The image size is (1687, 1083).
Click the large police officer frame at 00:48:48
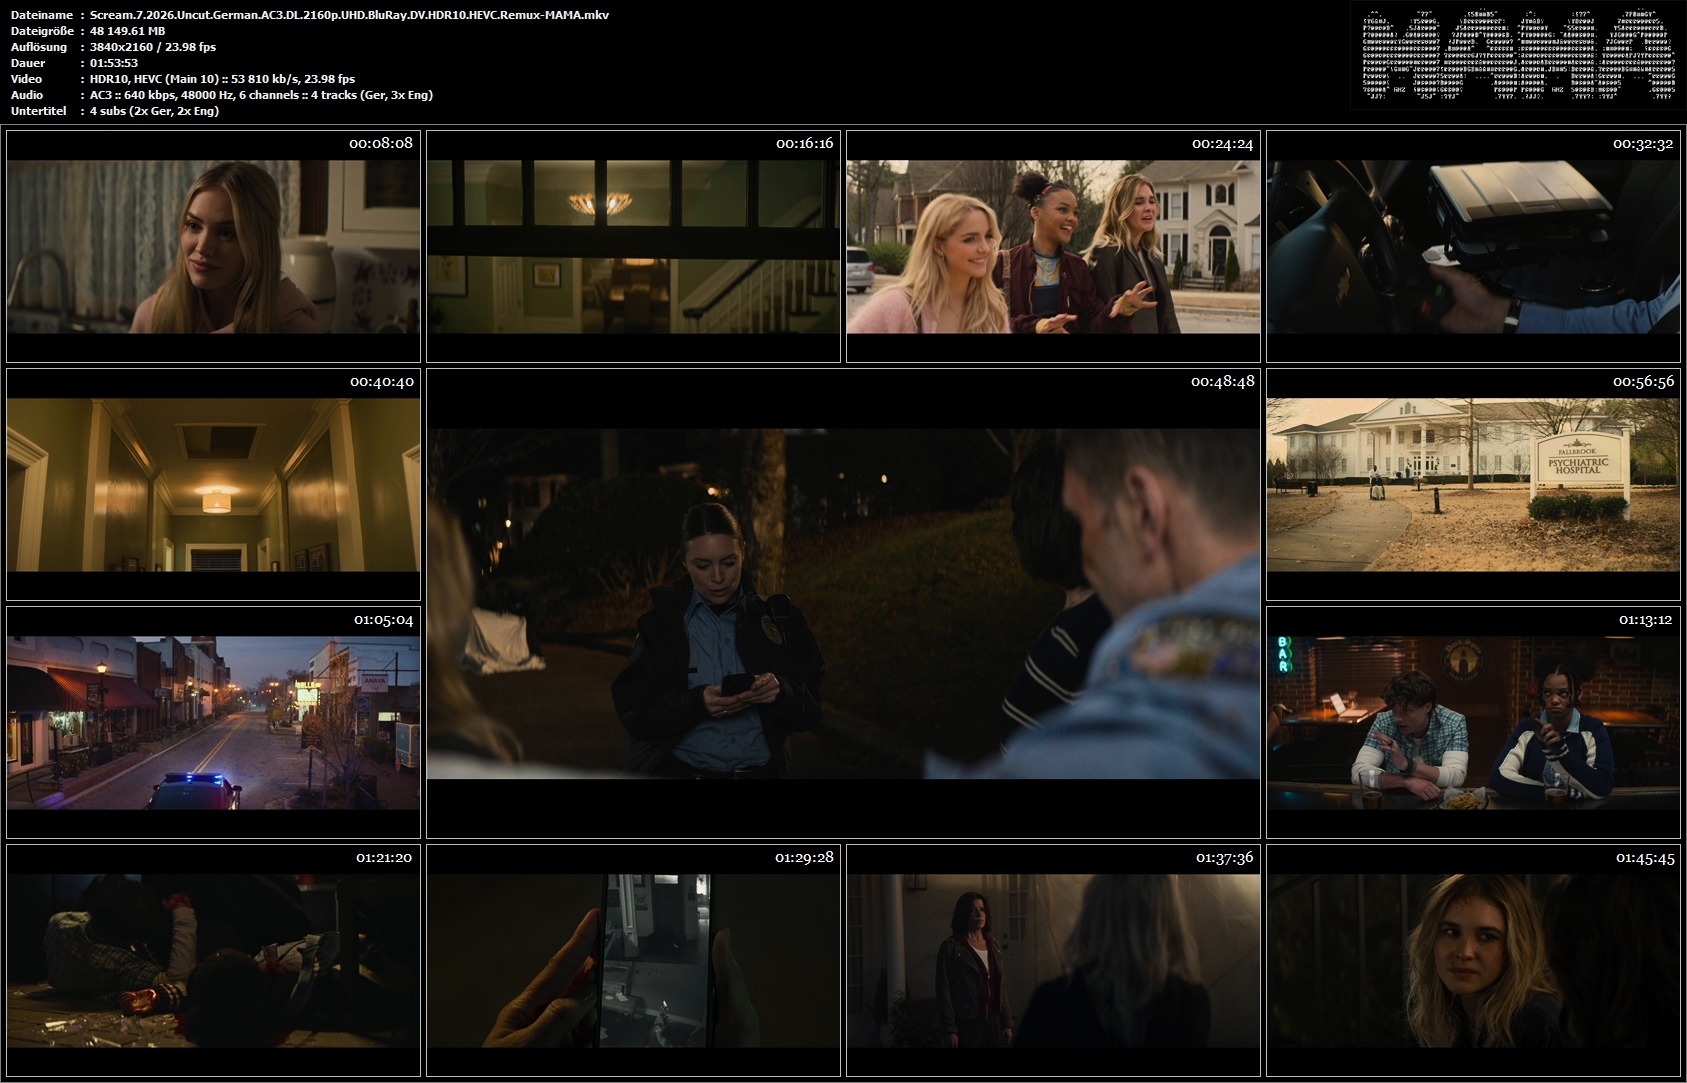pos(843,603)
